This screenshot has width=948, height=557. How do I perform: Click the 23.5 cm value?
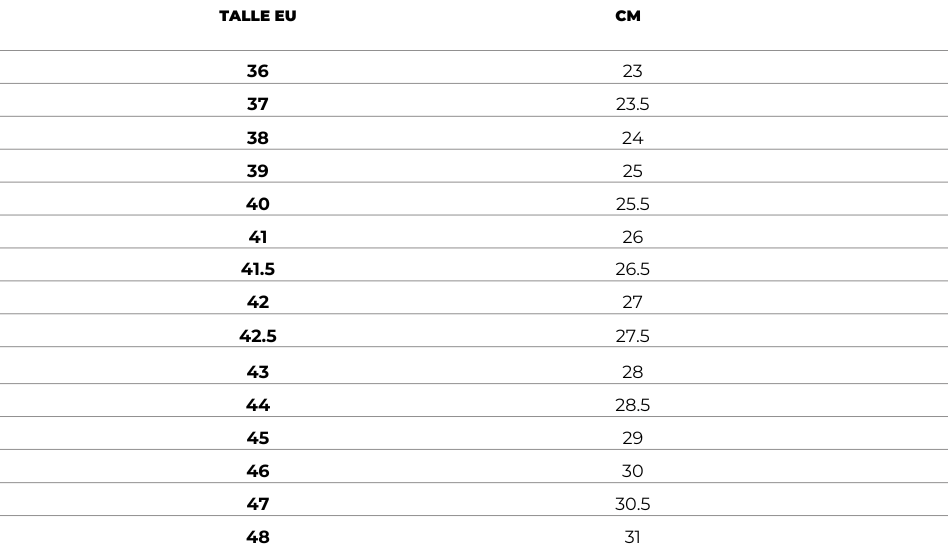coord(632,104)
